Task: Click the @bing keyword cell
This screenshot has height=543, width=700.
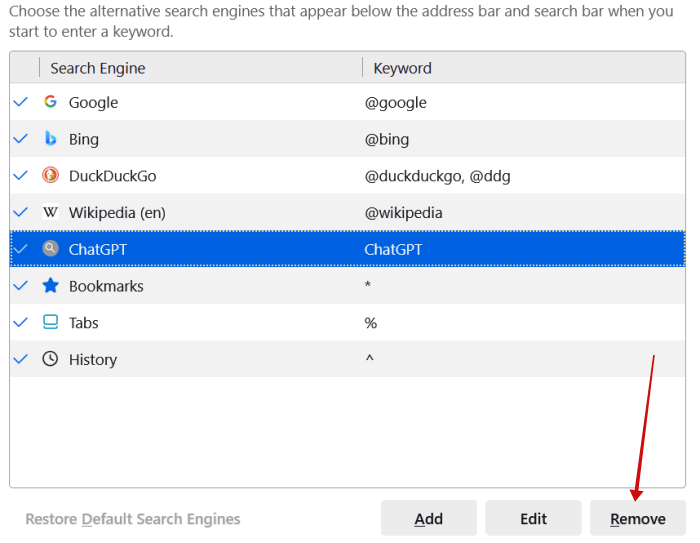Action: [x=387, y=139]
